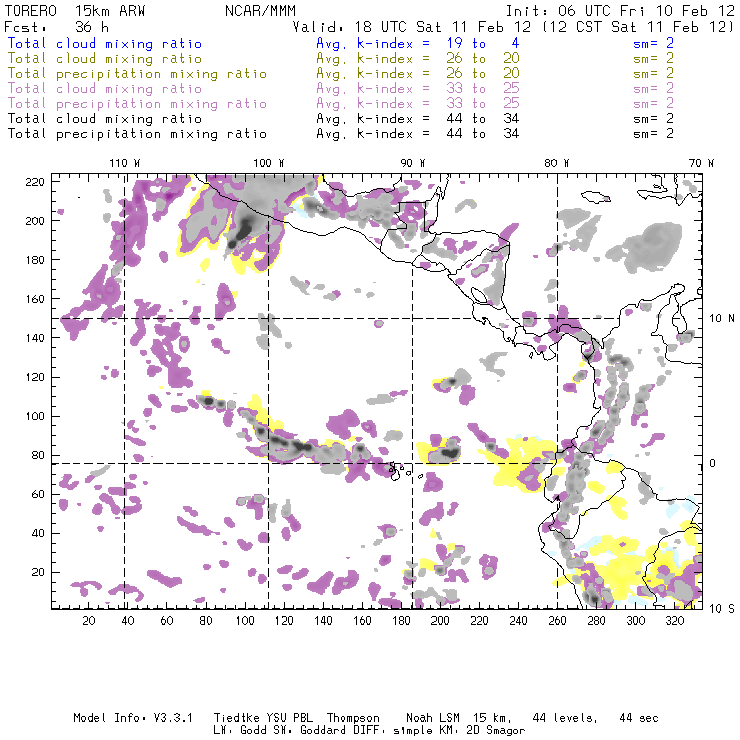Viewport: 740px width, 740px height.
Task: Click pink 'Total cloud mixing ratio' legend line
Action: click(105, 89)
